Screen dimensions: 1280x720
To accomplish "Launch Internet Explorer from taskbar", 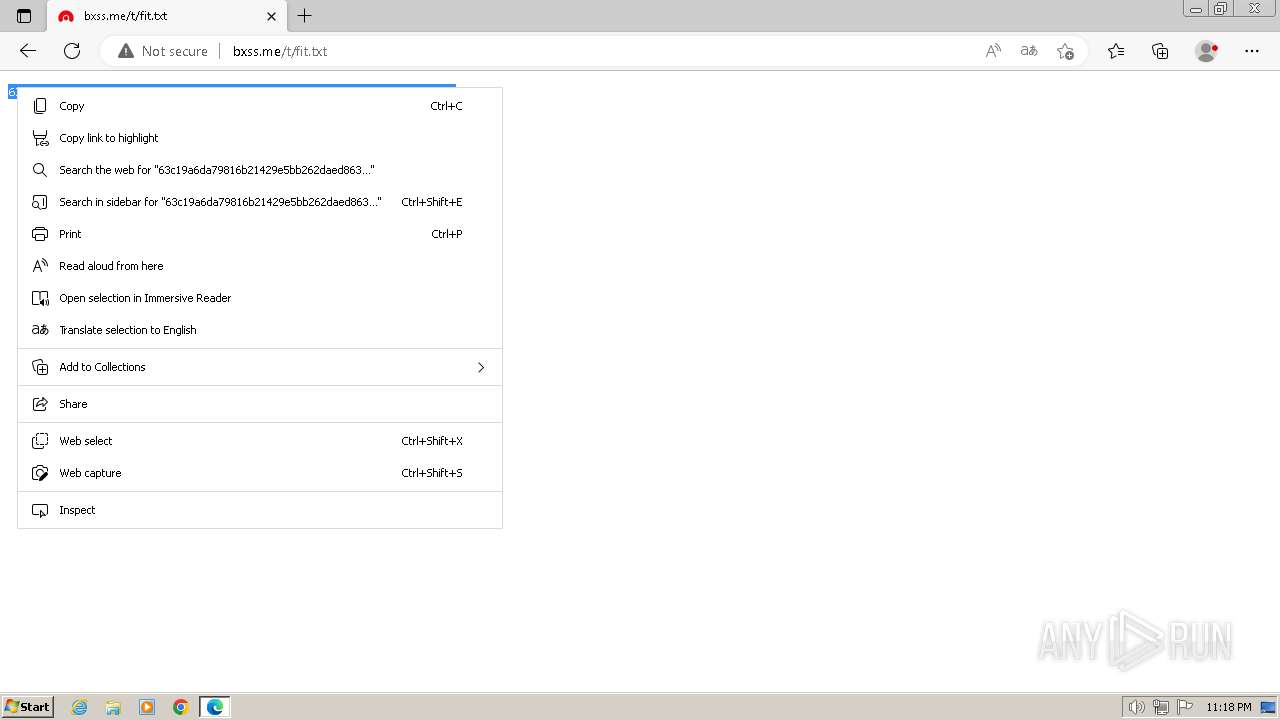I will pyautogui.click(x=80, y=707).
